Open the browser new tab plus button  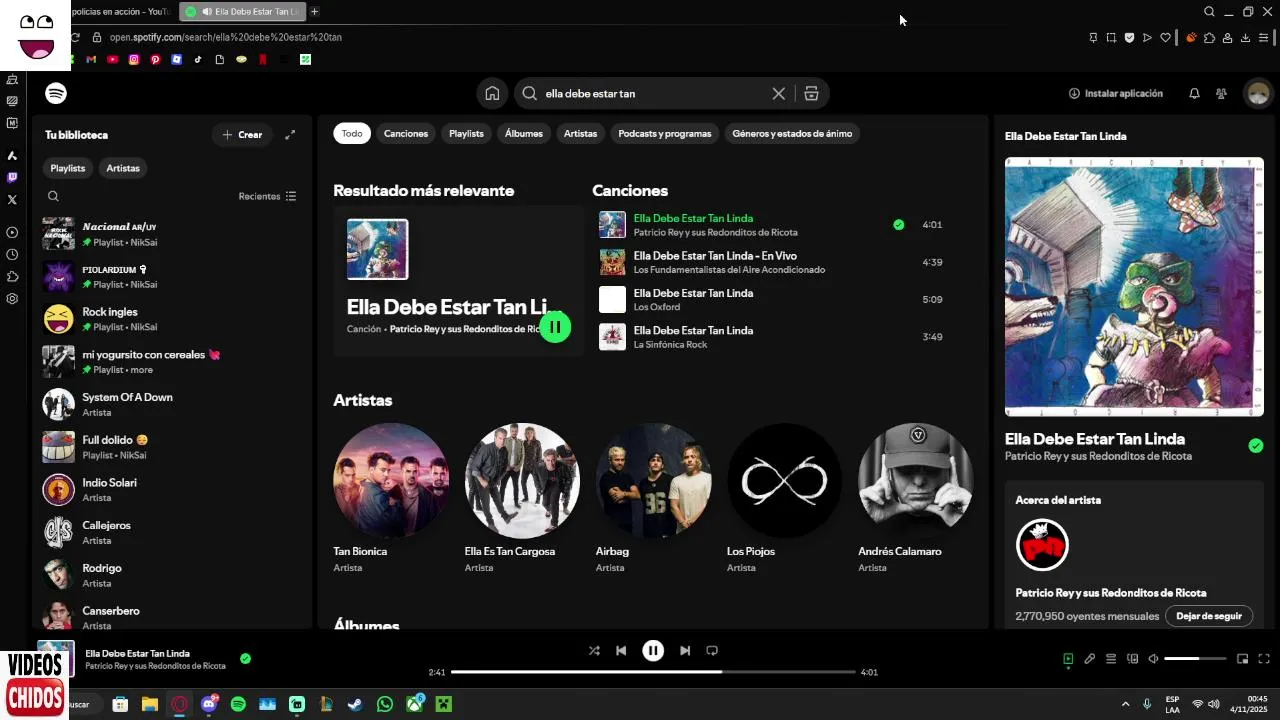pos(314,11)
